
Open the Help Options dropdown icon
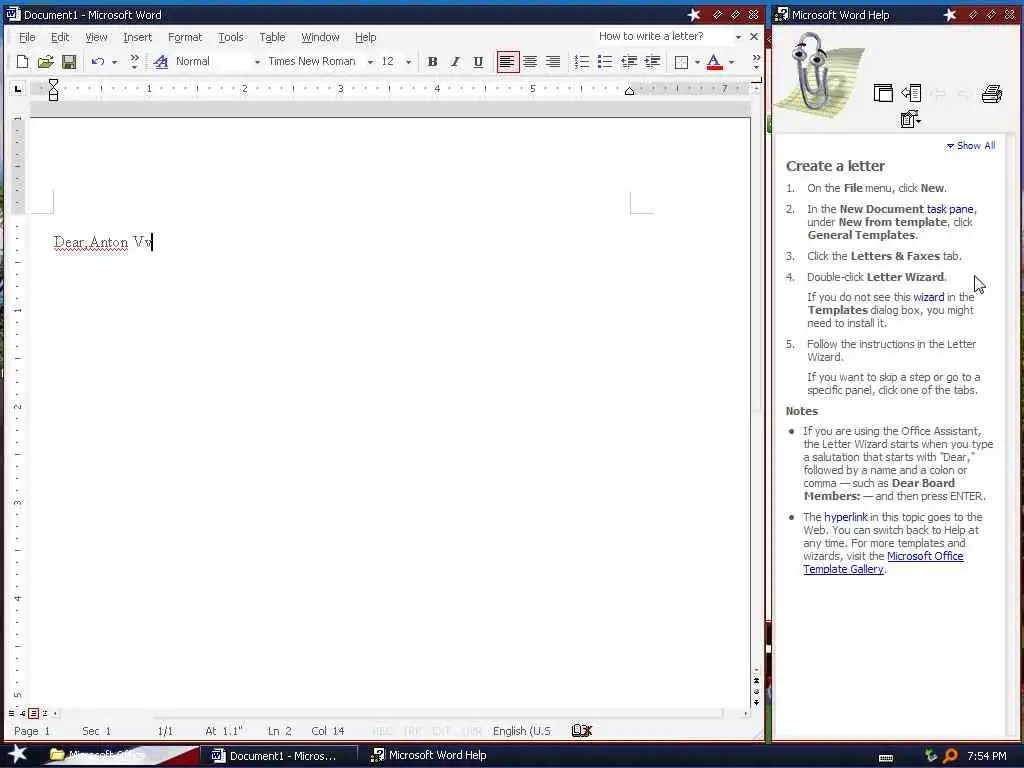[x=910, y=119]
